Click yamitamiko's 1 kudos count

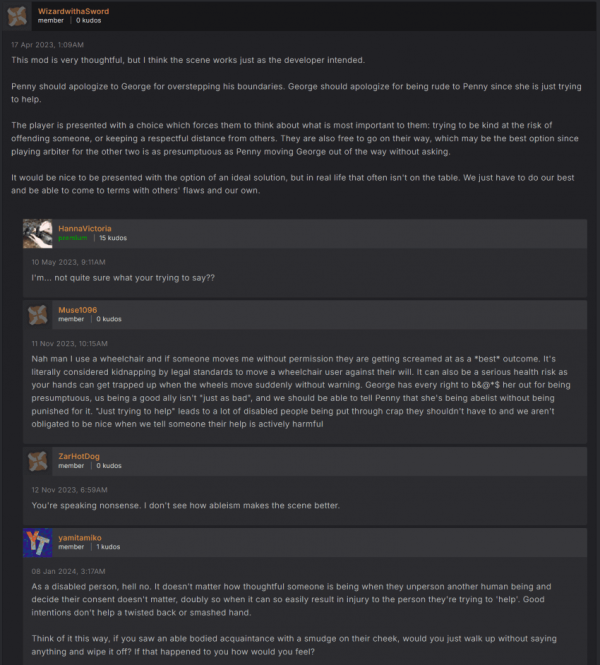pos(108,547)
